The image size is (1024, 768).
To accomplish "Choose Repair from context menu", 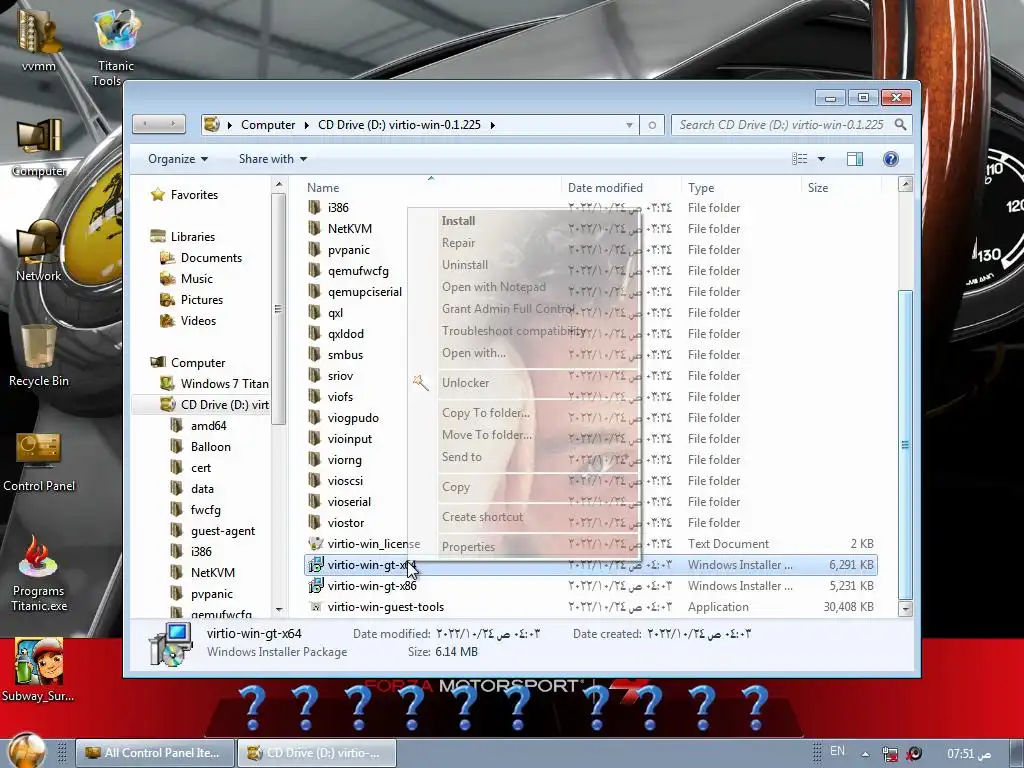I will (458, 243).
